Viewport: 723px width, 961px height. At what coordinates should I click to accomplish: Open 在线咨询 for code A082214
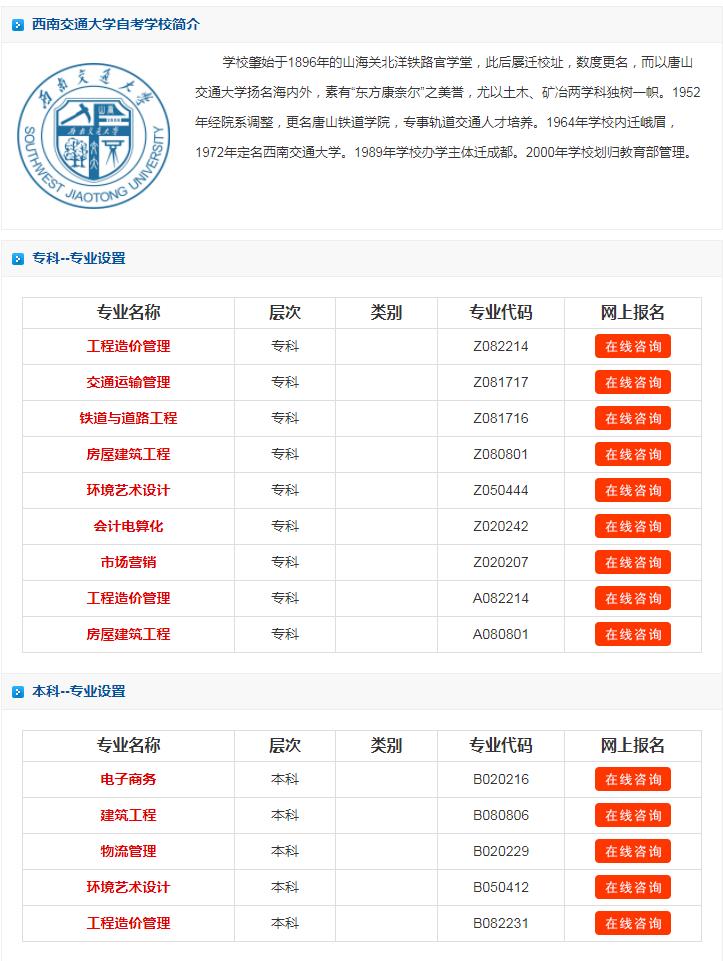(x=632, y=598)
